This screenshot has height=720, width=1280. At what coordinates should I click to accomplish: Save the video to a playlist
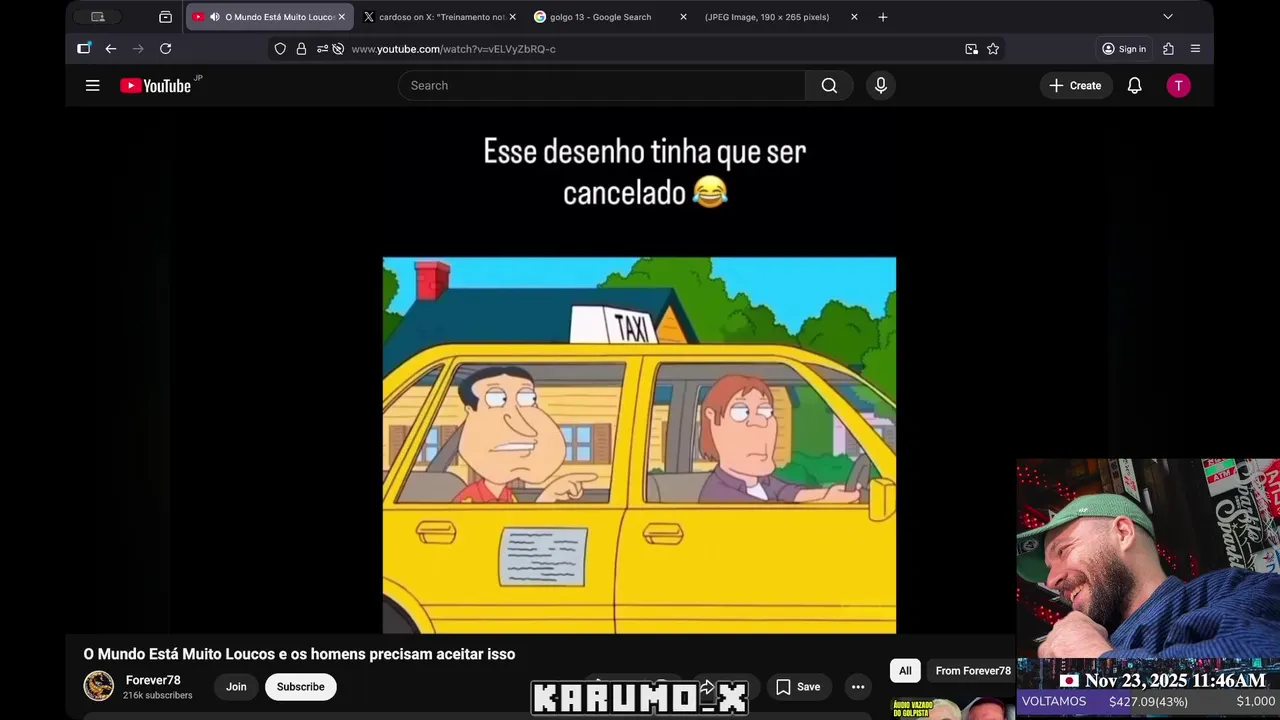(798, 687)
